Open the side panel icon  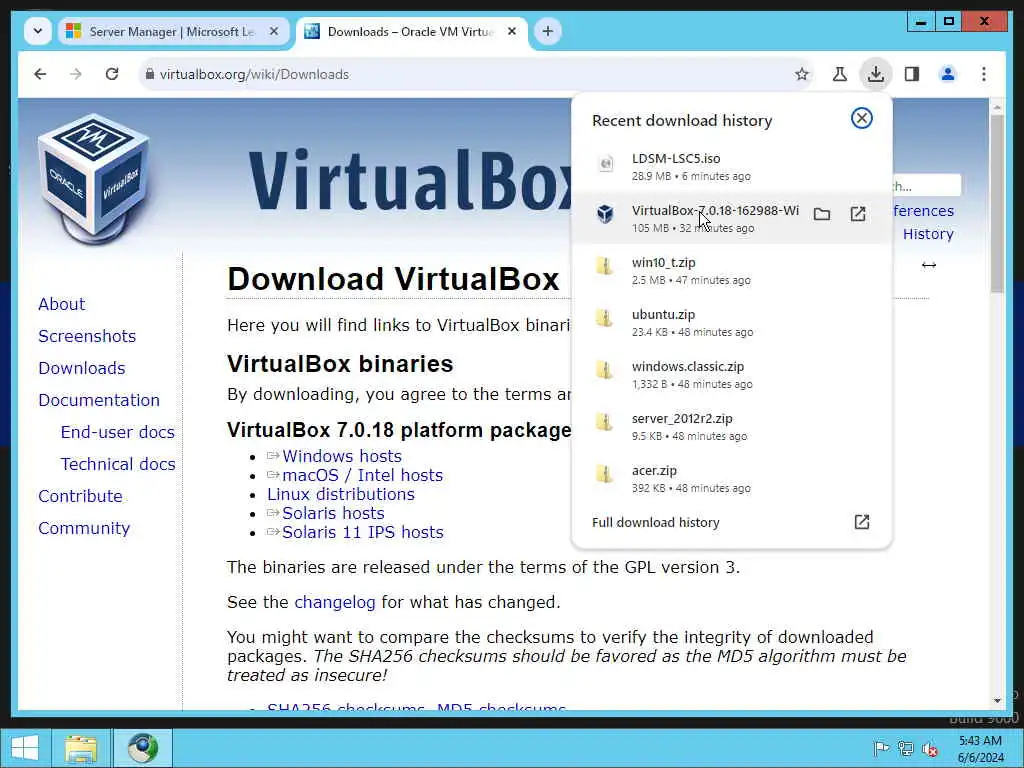click(x=912, y=74)
